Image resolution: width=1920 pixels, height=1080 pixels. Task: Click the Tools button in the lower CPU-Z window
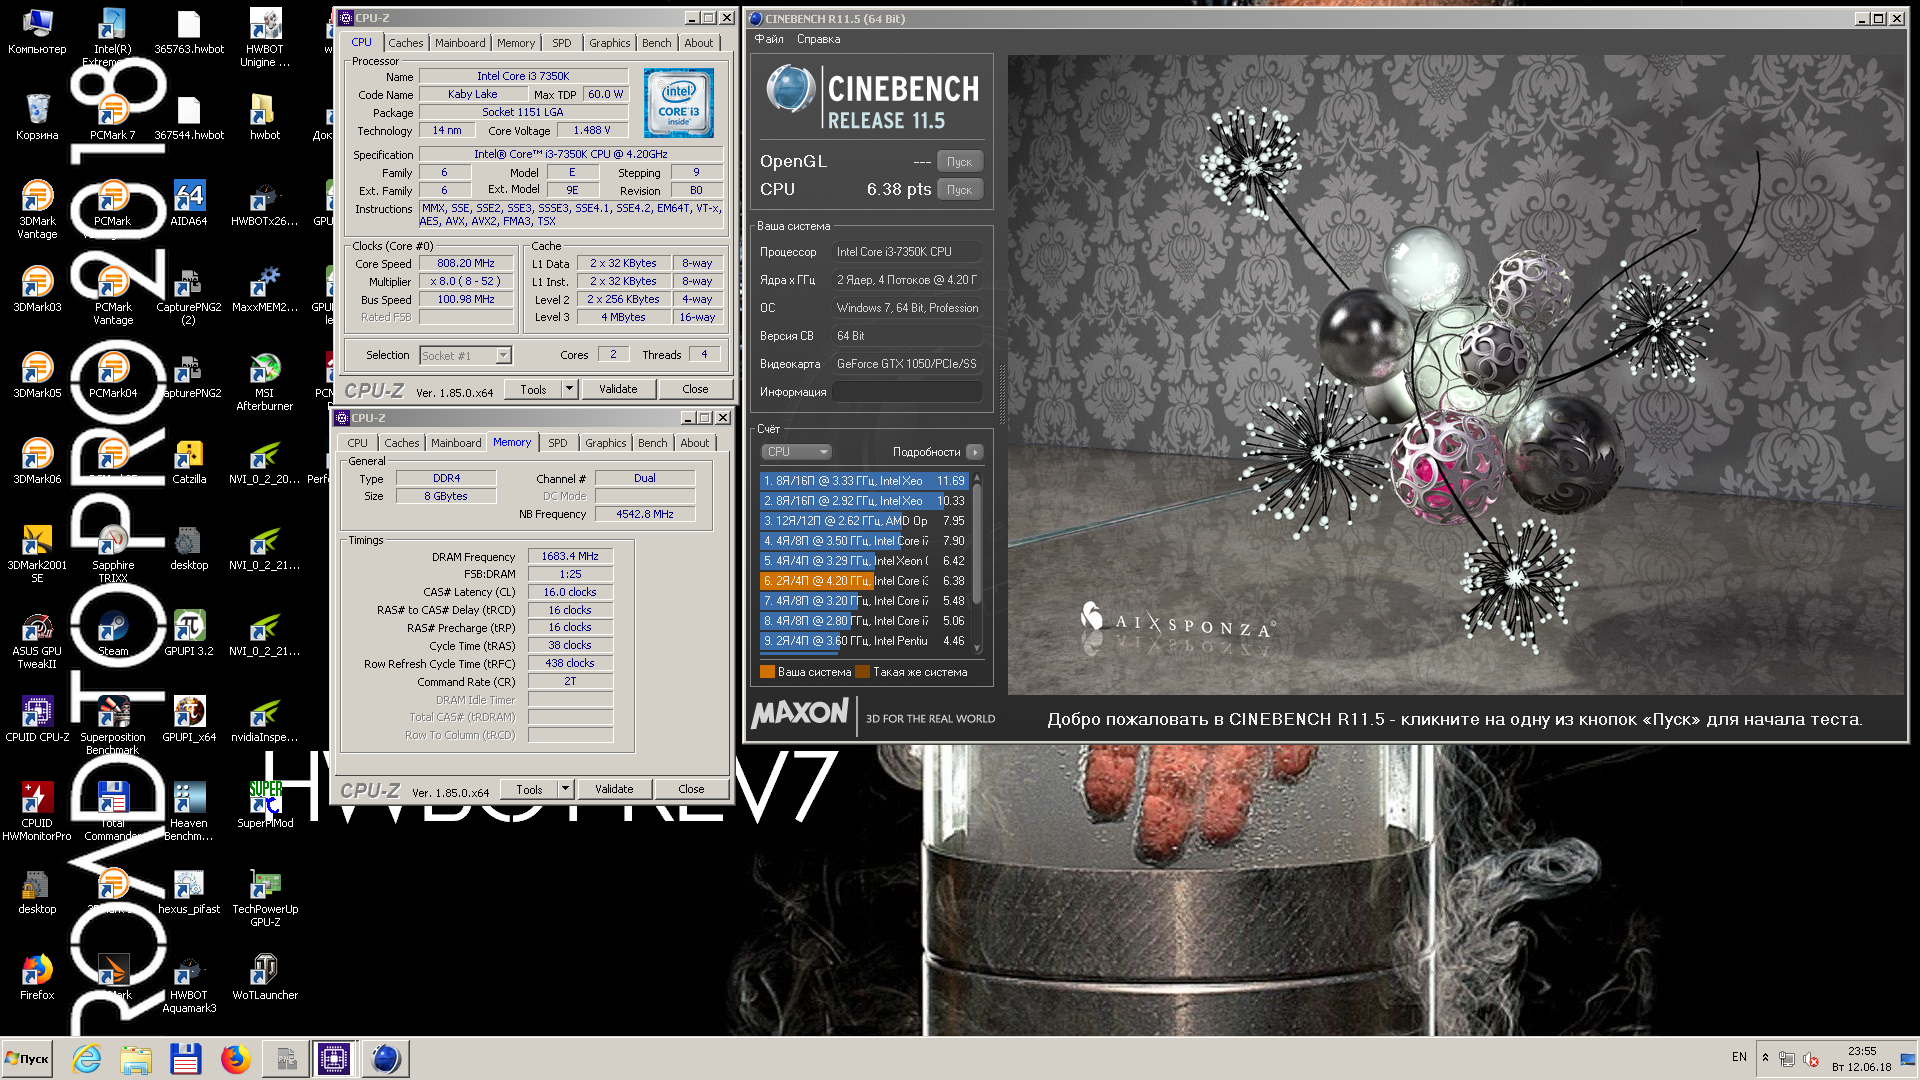(x=529, y=789)
